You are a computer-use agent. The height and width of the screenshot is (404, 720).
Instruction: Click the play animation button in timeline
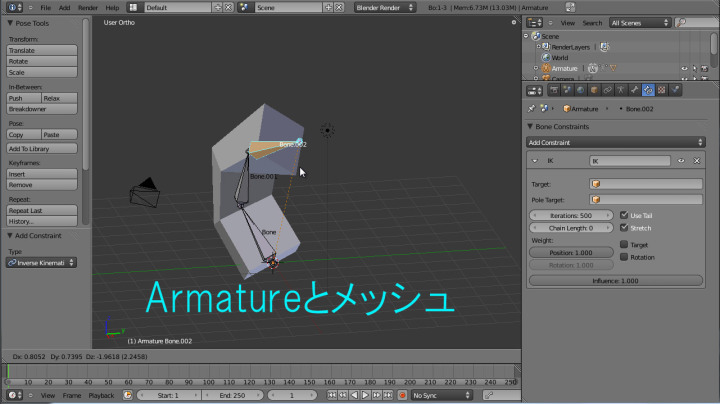coord(364,395)
